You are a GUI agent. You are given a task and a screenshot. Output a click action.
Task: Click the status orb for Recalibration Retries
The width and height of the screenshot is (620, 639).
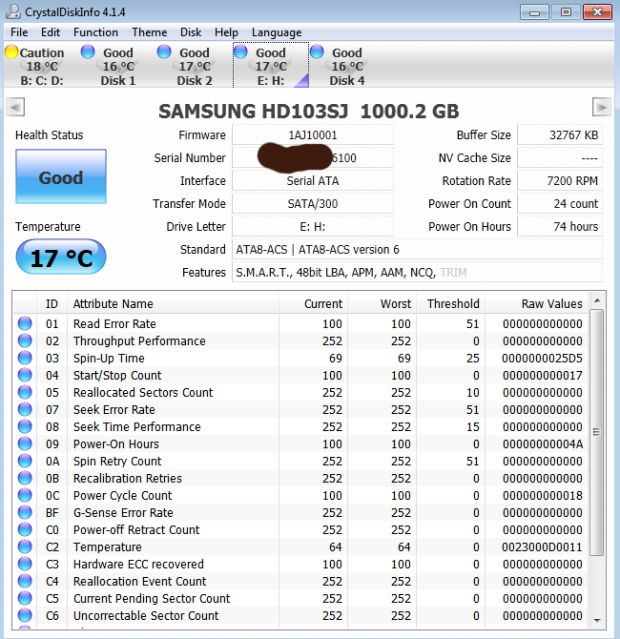[25, 478]
